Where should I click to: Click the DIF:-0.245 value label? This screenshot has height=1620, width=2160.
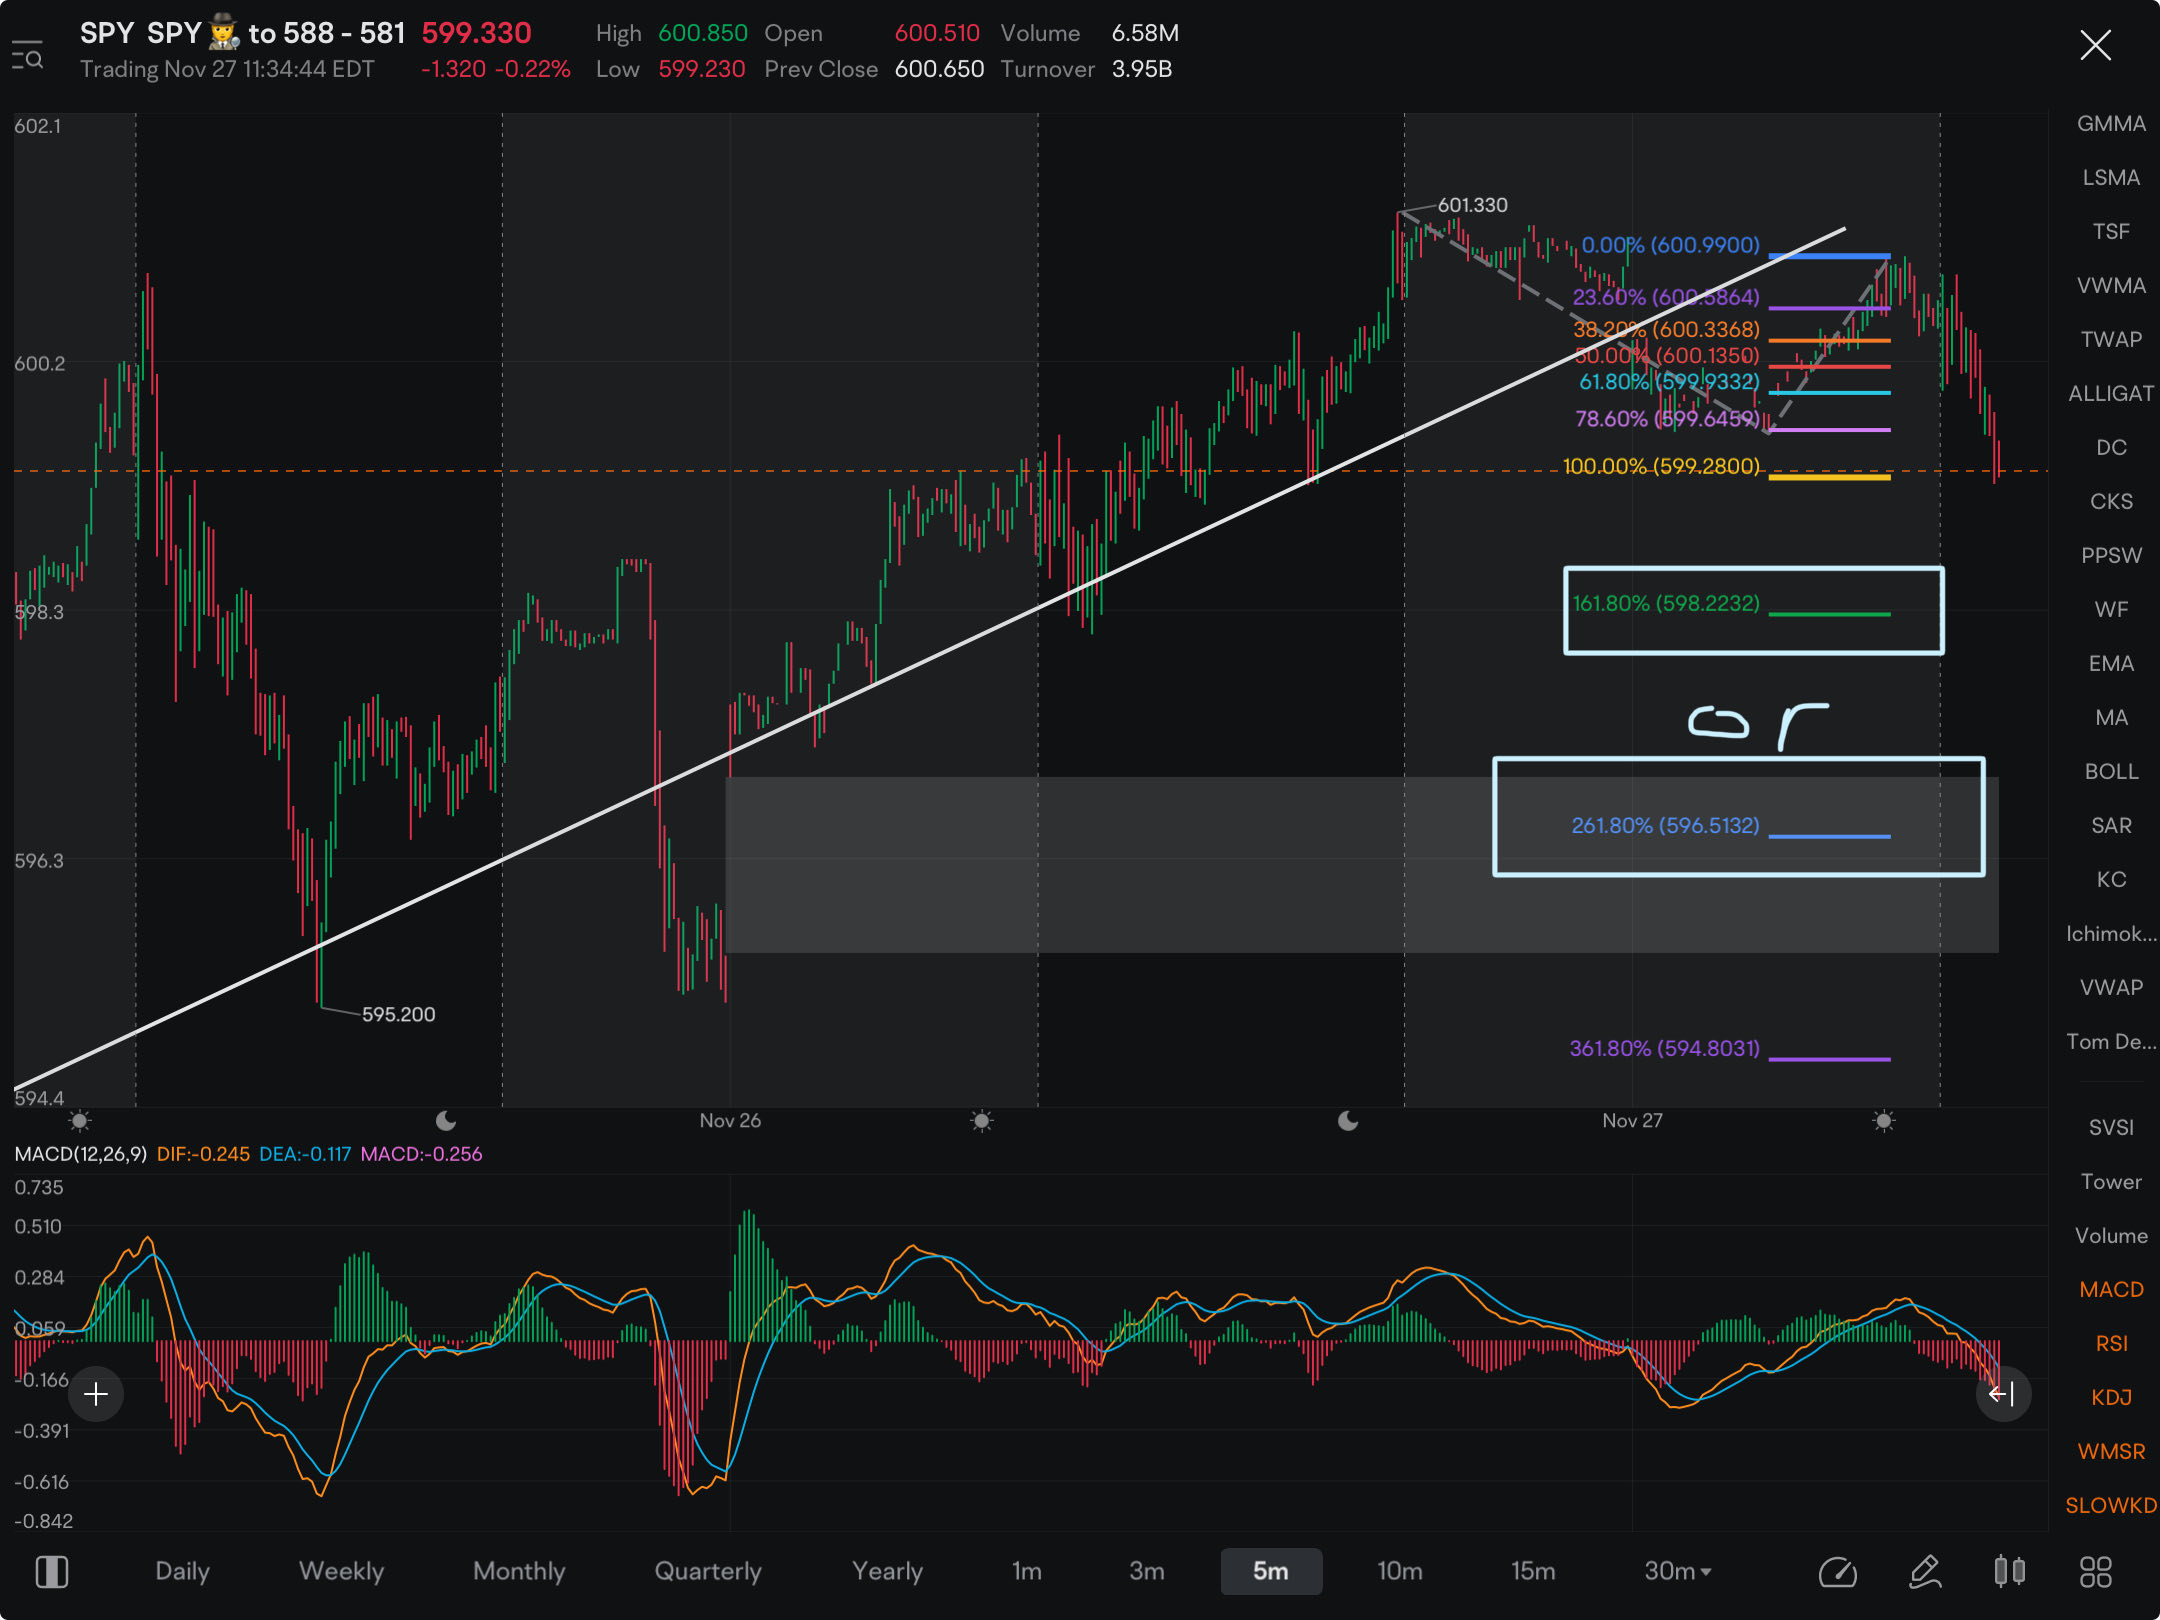pyautogui.click(x=203, y=1154)
